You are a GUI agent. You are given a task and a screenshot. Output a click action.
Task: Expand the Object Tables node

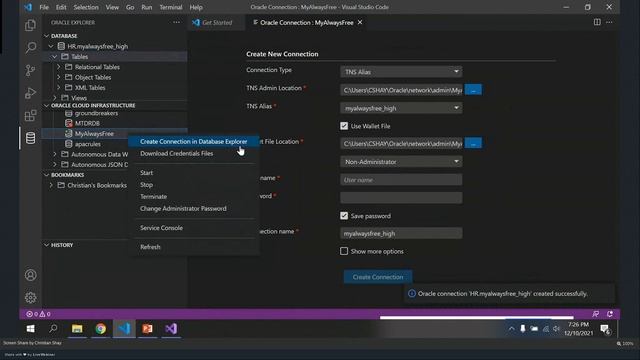58,77
